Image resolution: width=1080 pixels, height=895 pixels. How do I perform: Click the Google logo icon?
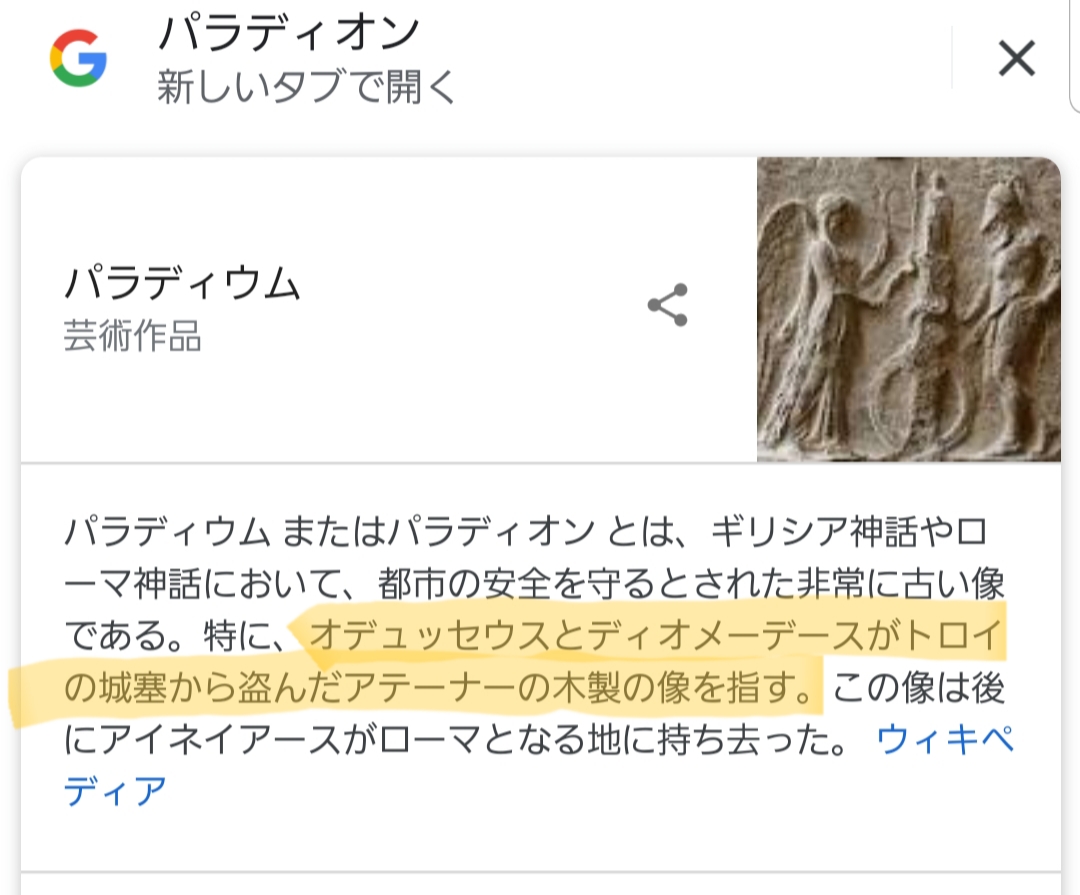point(78,59)
